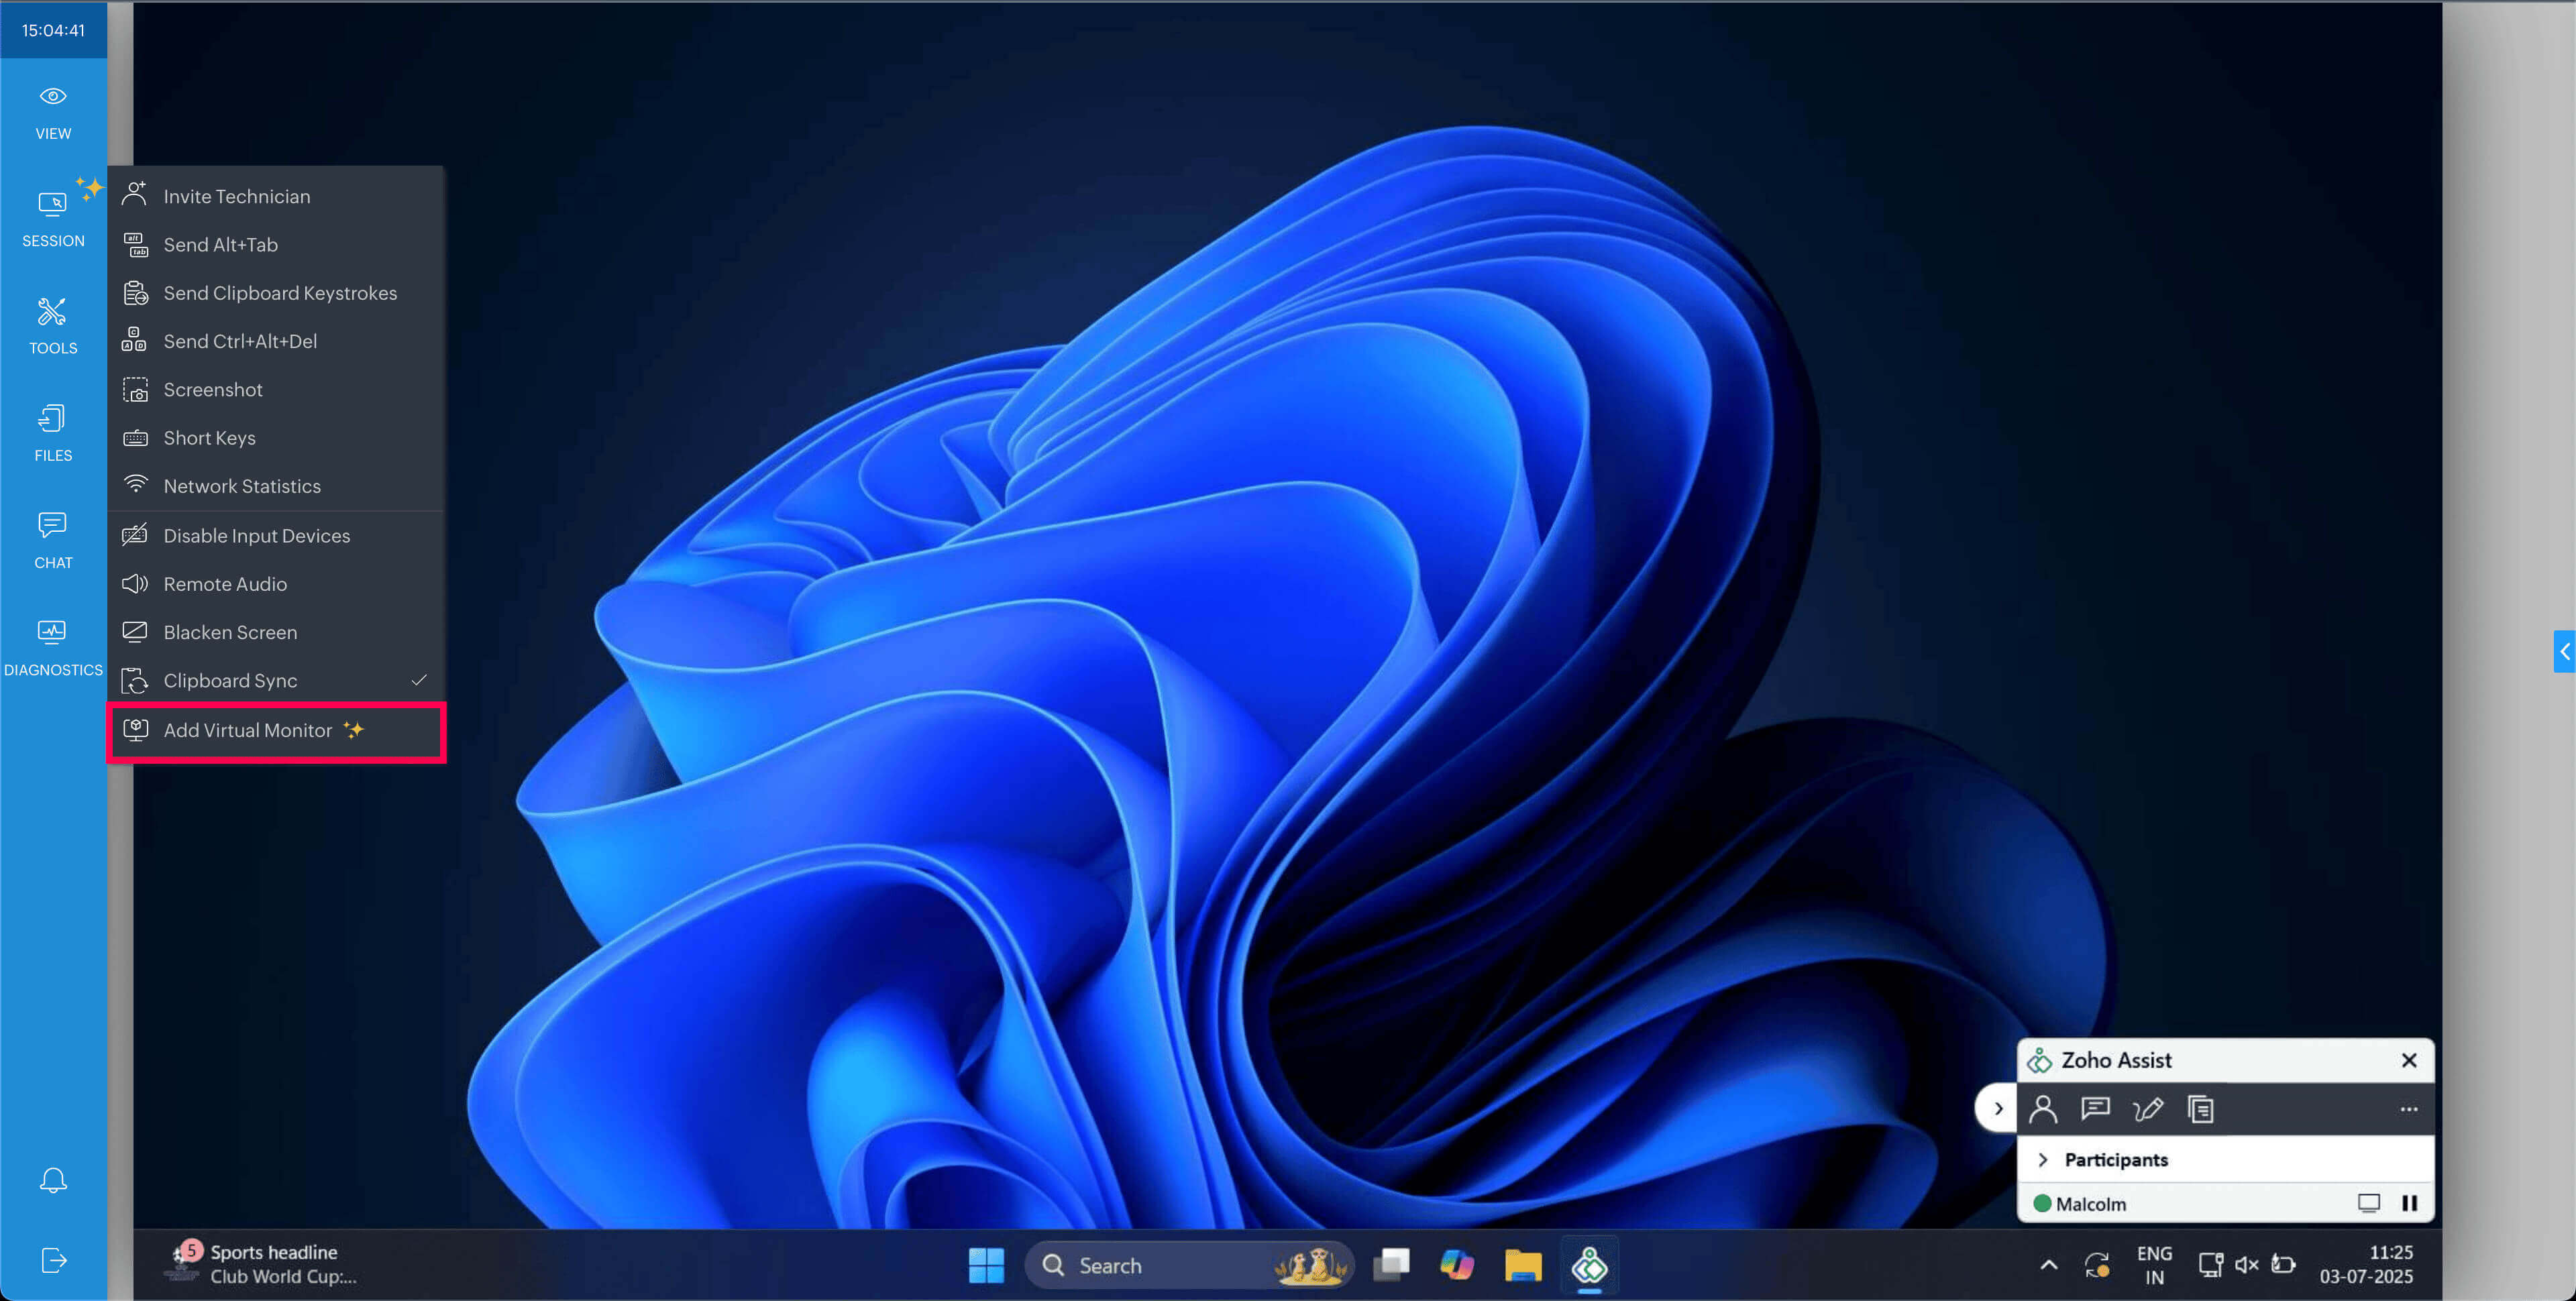Open the DIAGNOSTICS panel
The width and height of the screenshot is (2576, 1301).
coord(53,646)
